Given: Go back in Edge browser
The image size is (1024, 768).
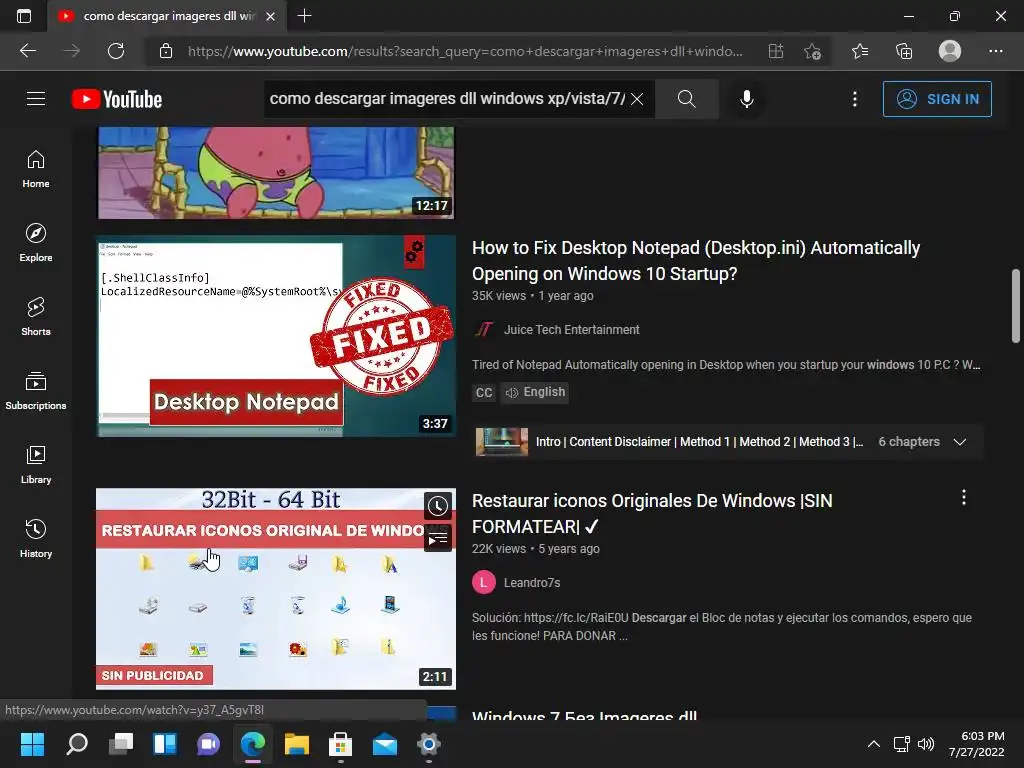Looking at the screenshot, I should click(28, 51).
